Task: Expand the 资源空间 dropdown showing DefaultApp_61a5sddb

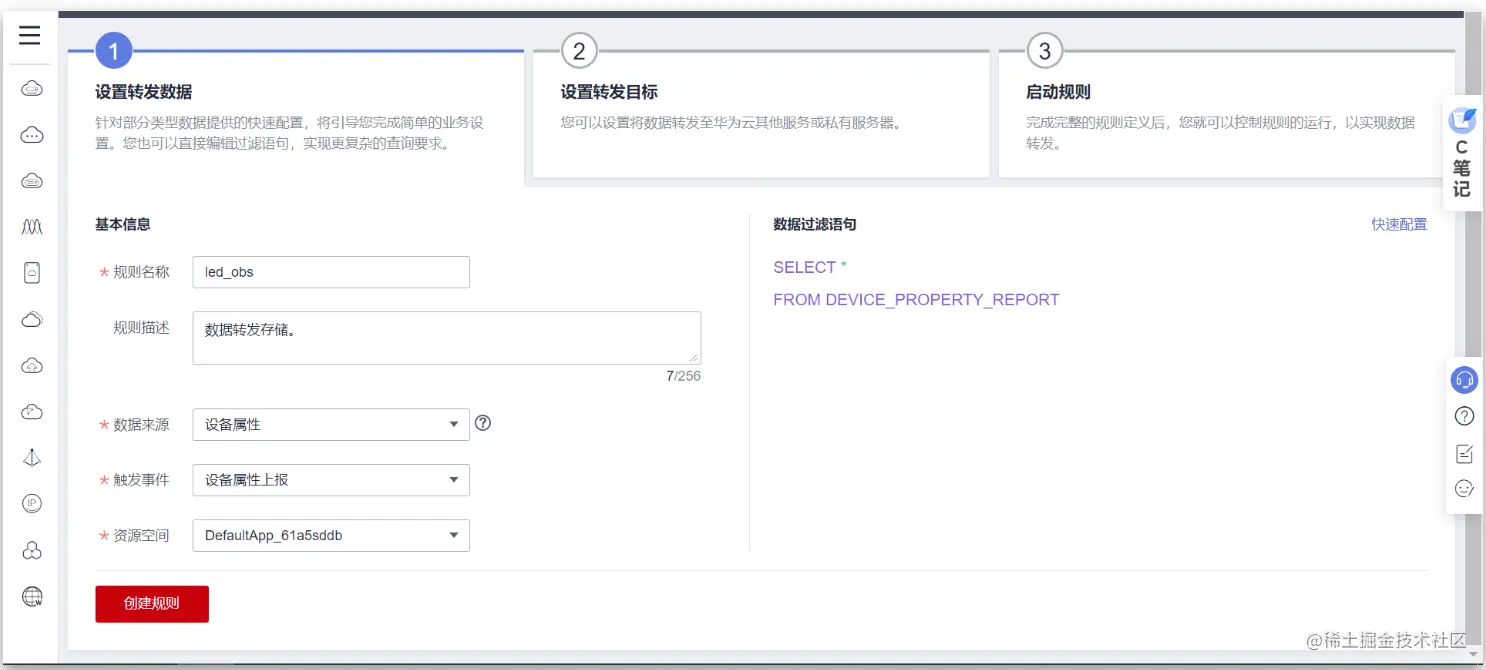Action: (x=331, y=535)
